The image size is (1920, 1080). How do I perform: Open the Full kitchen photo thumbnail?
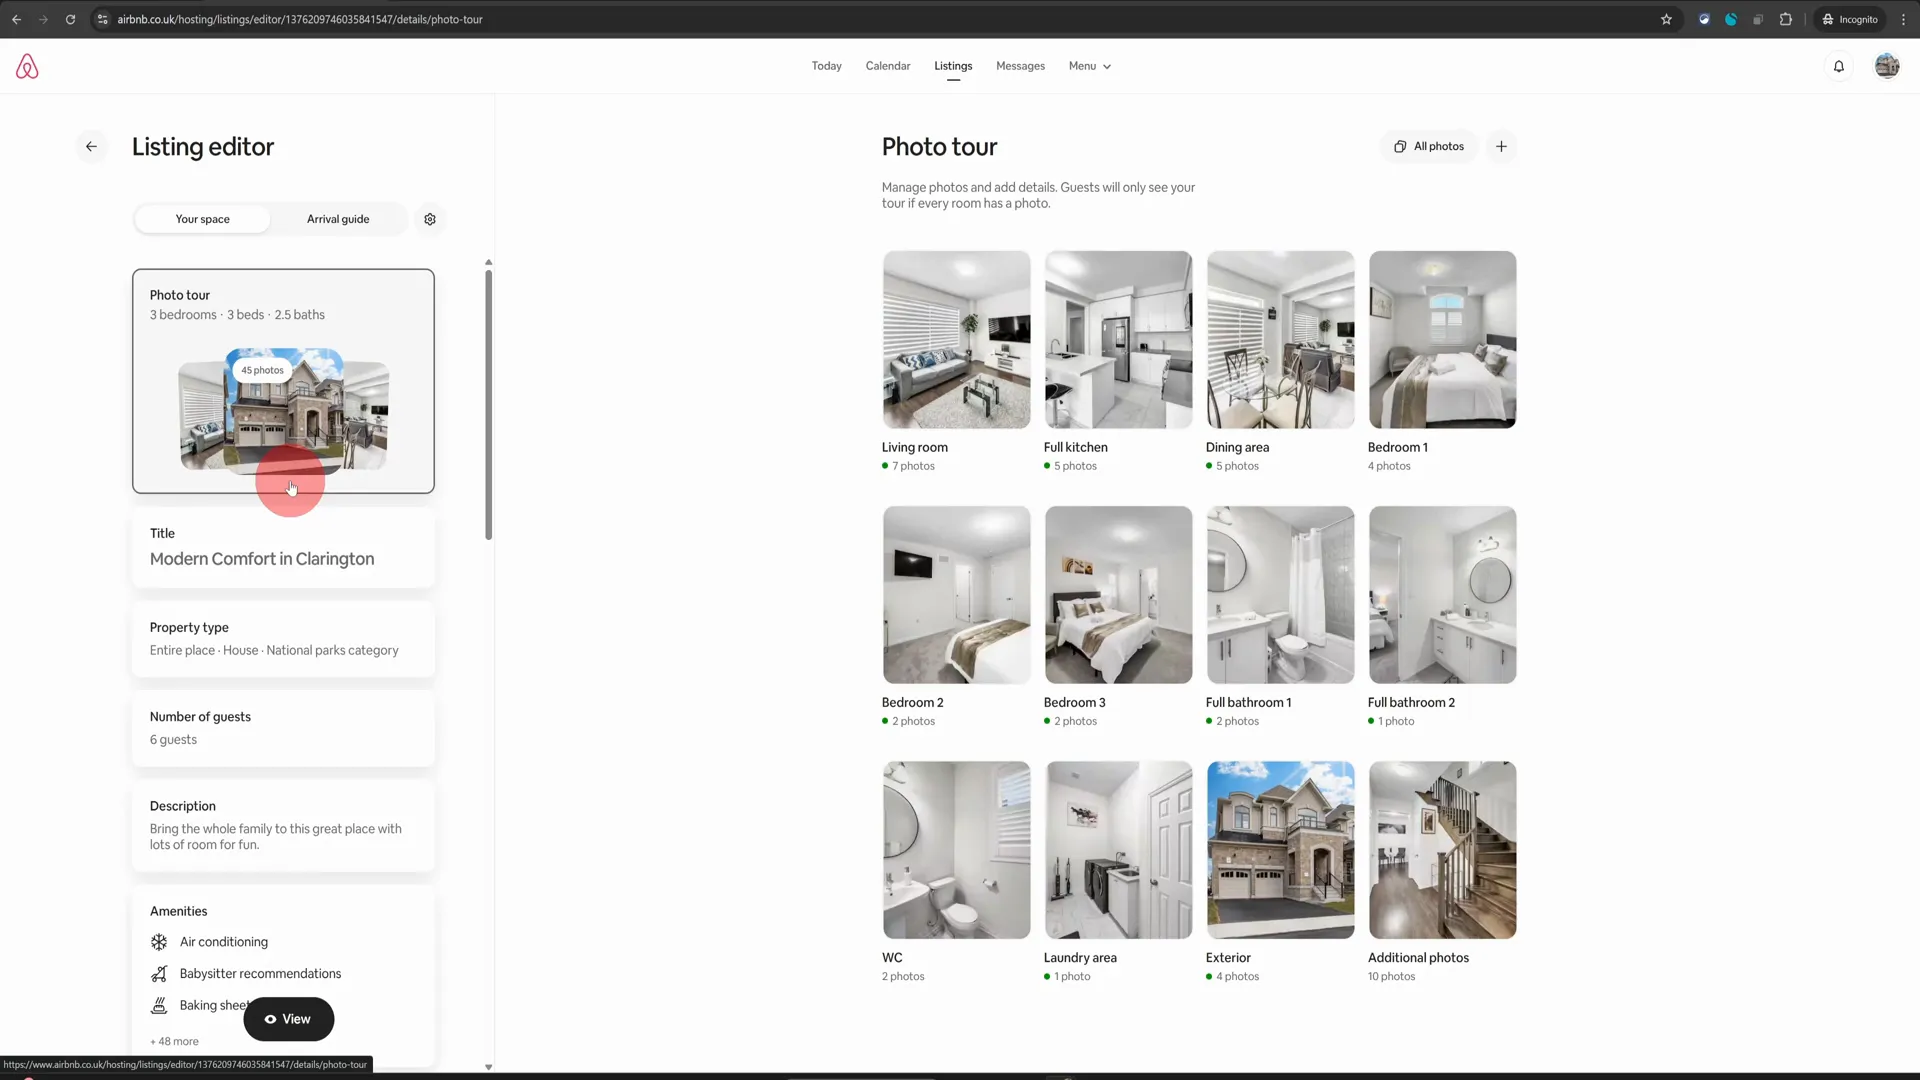tap(1118, 340)
